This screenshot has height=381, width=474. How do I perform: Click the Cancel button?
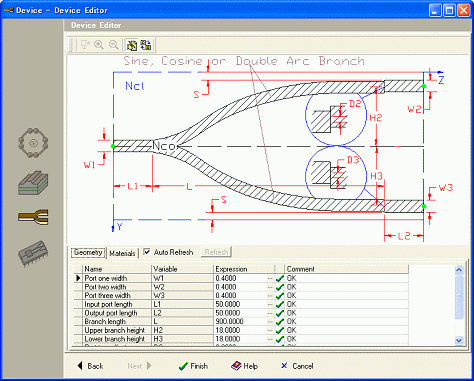(x=297, y=366)
